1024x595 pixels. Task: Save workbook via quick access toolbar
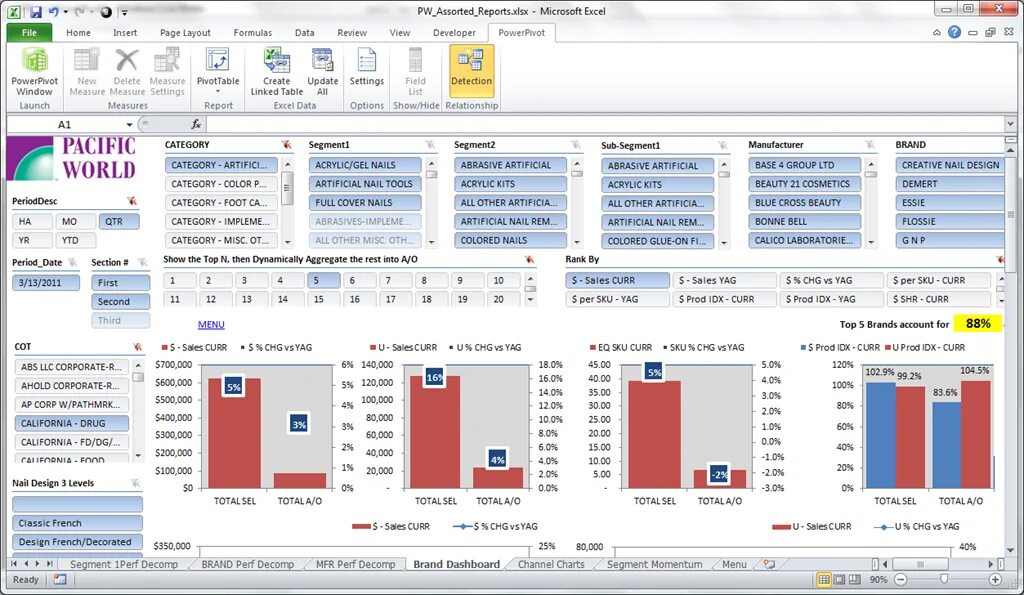[x=36, y=11]
